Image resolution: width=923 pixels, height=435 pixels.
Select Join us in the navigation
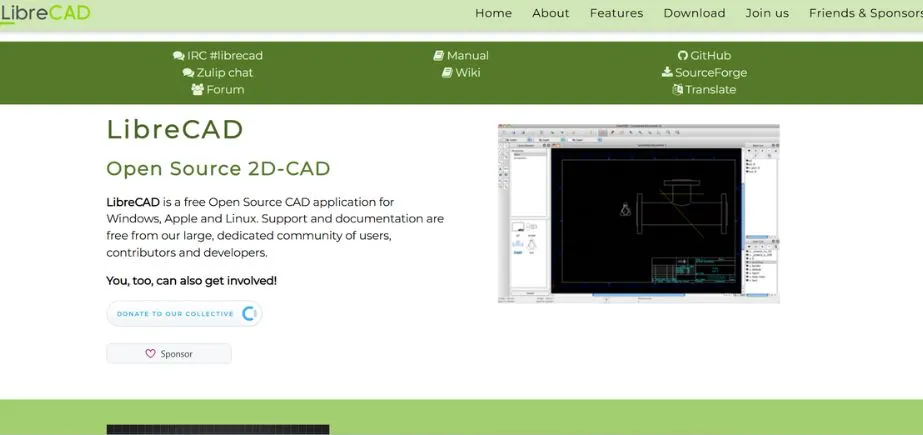coord(767,13)
